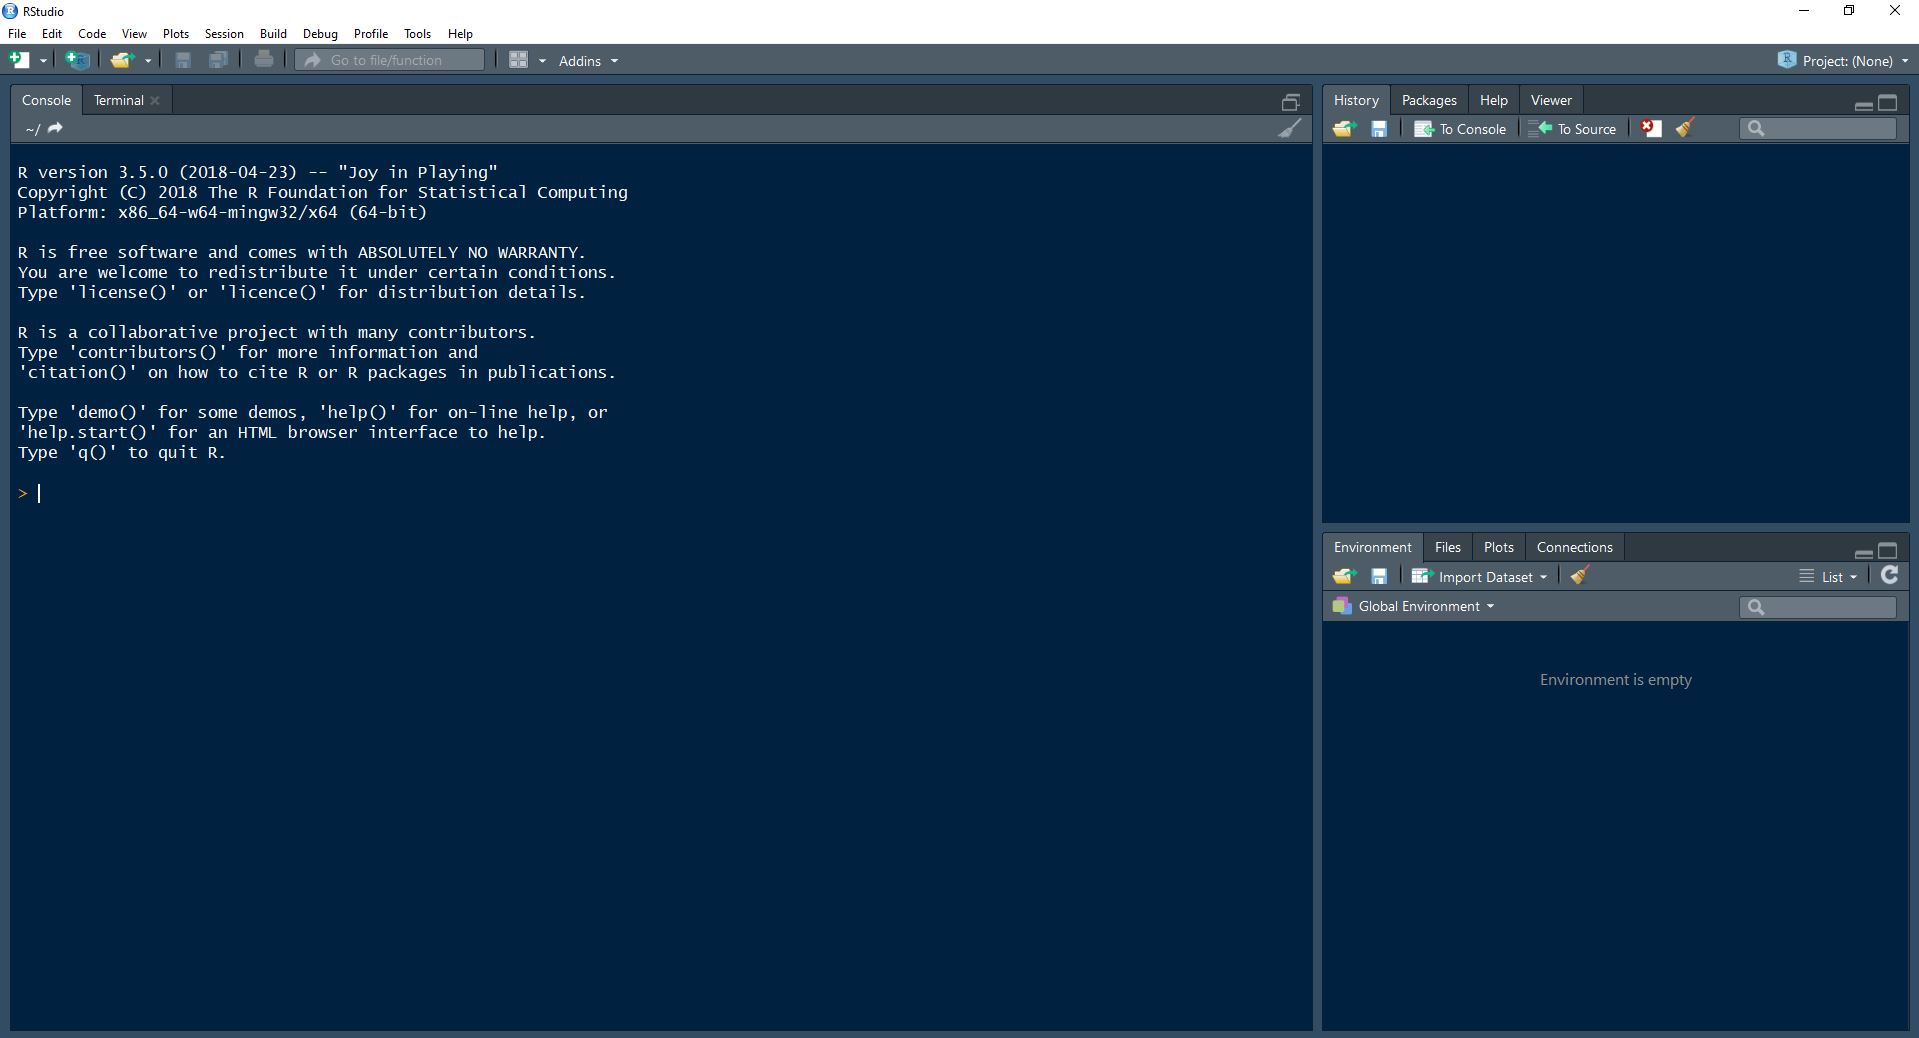Screen dimensions: 1919x1038
Task: Switch to the Terminal tab
Action: pyautogui.click(x=117, y=100)
